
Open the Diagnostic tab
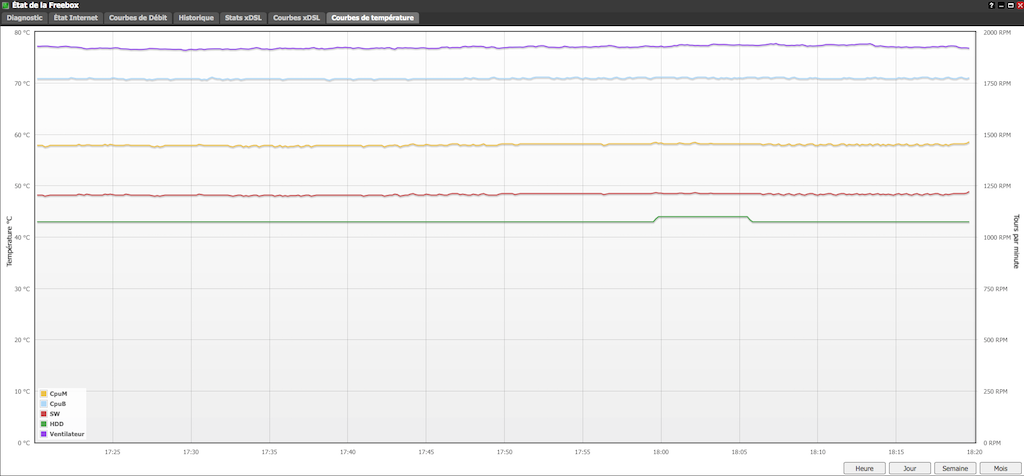[25, 18]
